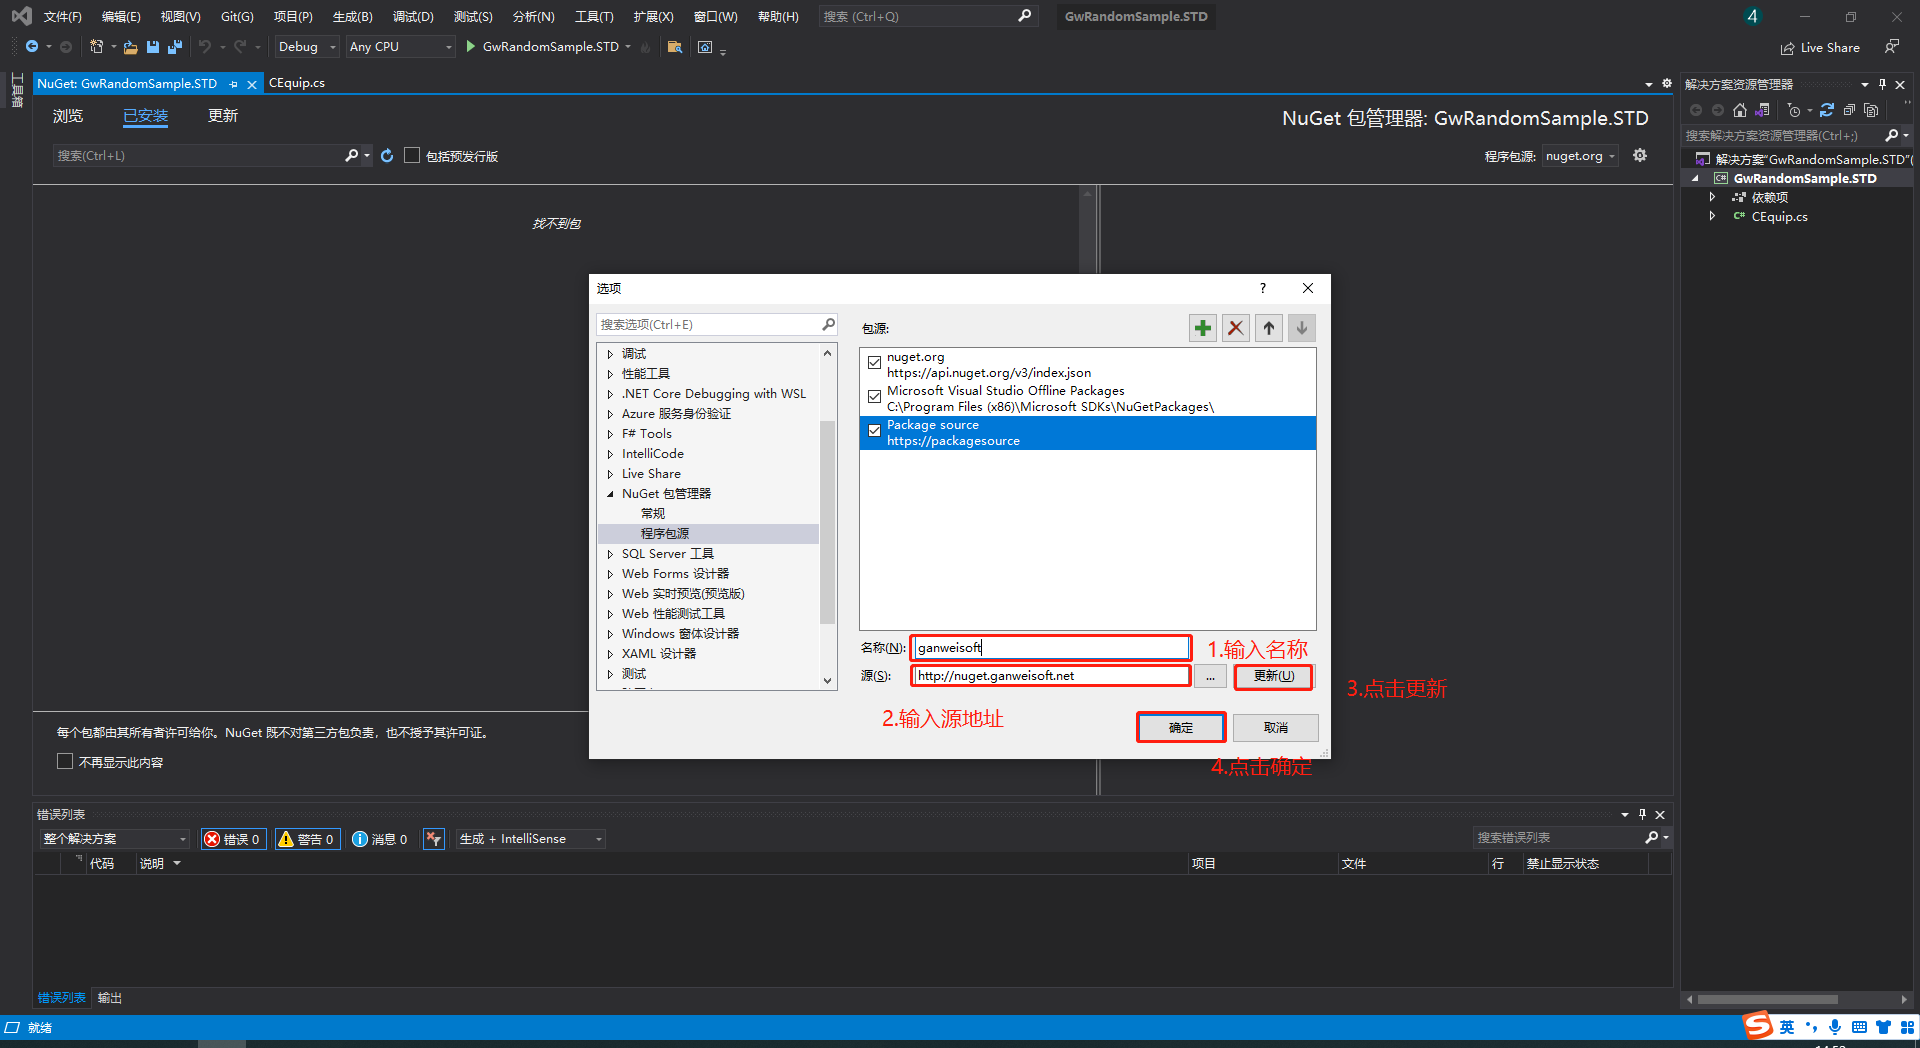Viewport: 1920px width, 1048px height.
Task: Open NuGet settings gear next to package source
Action: pos(1640,155)
